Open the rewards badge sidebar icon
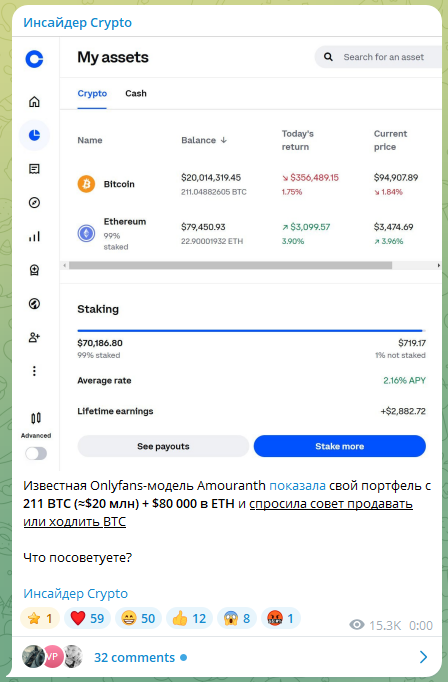 coord(34,270)
